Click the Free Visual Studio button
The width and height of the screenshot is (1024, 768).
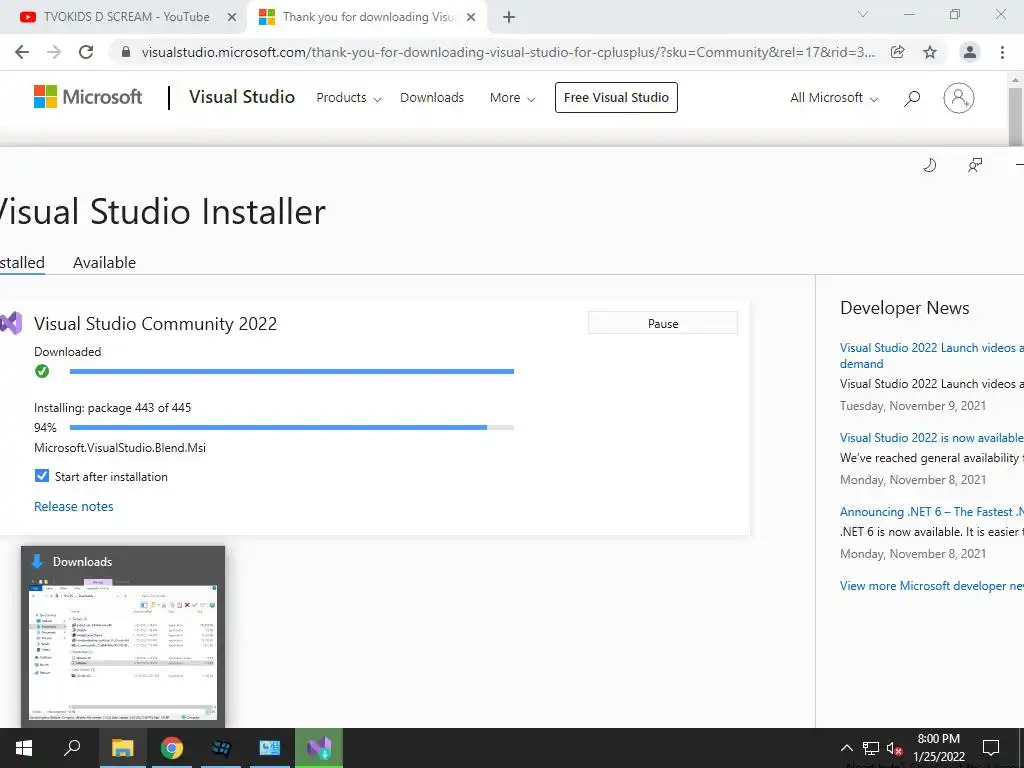point(616,97)
